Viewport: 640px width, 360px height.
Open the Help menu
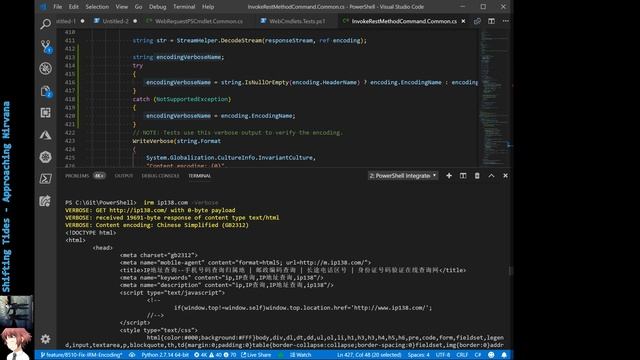point(208,7)
